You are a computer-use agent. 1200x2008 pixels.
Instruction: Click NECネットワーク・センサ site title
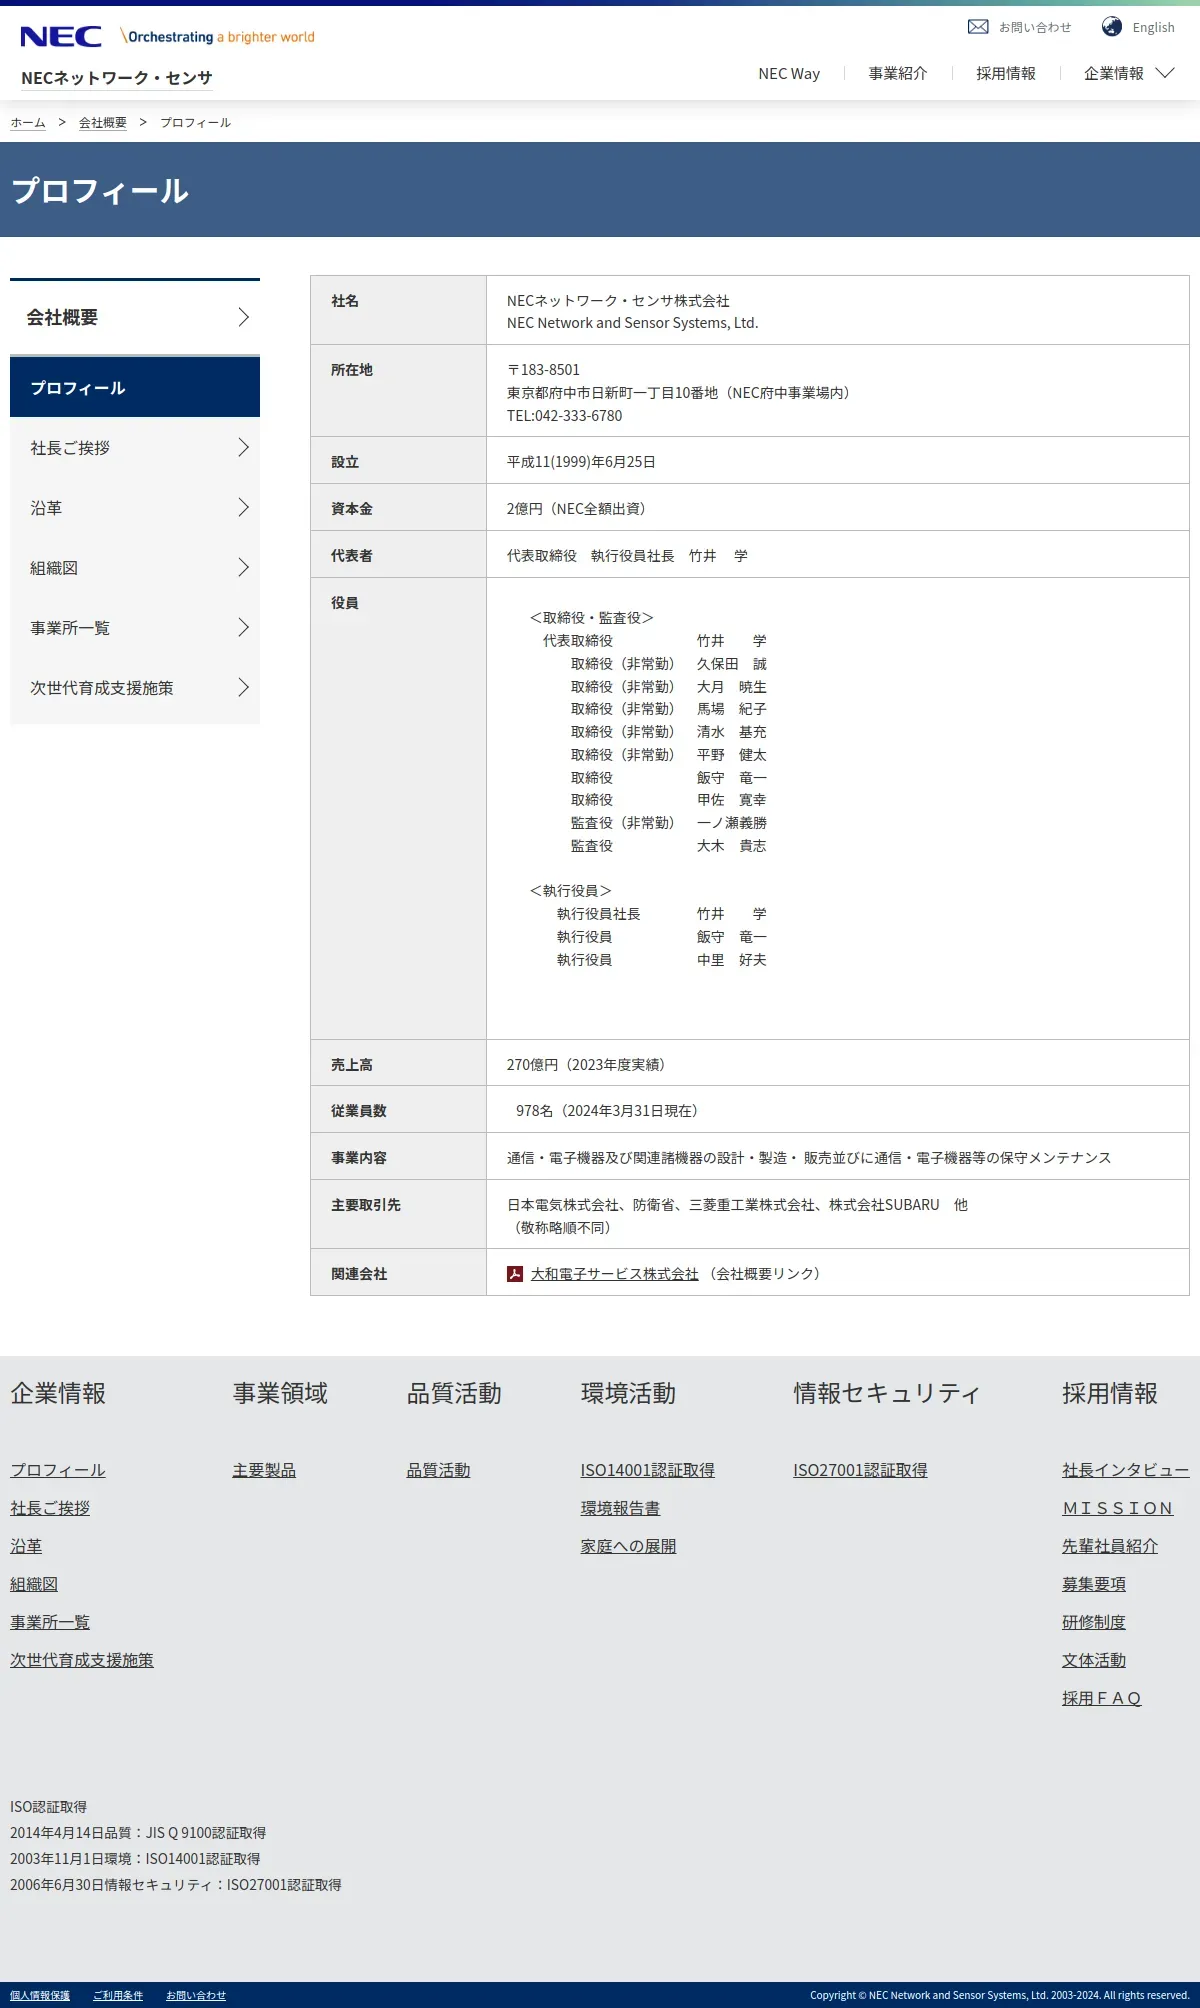click(x=117, y=77)
